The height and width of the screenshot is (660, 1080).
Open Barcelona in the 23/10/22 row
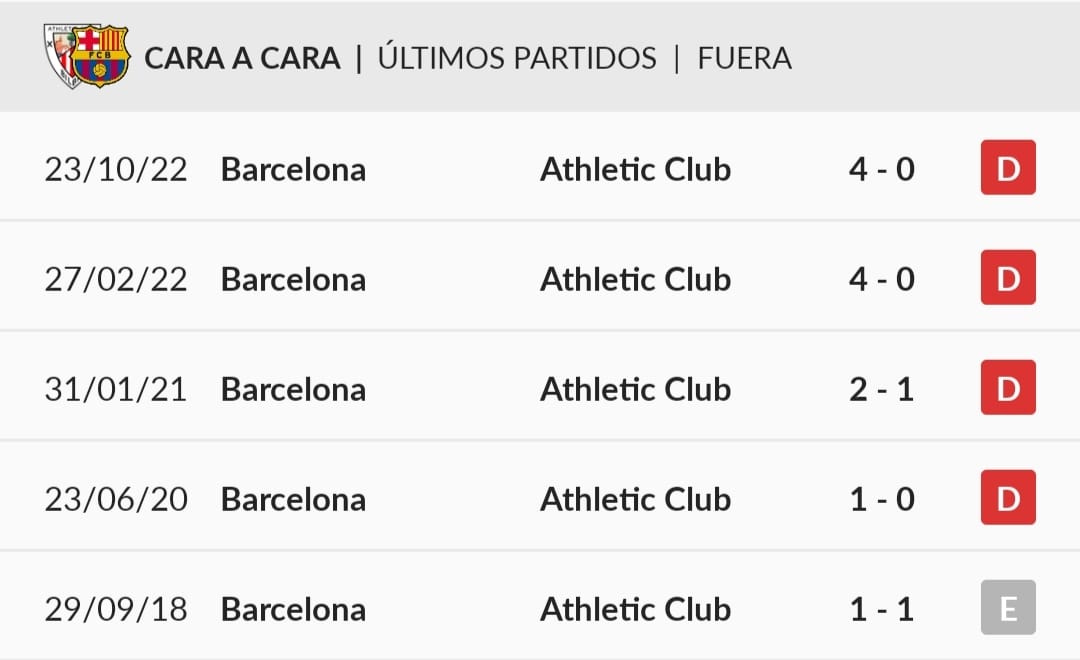click(x=293, y=169)
